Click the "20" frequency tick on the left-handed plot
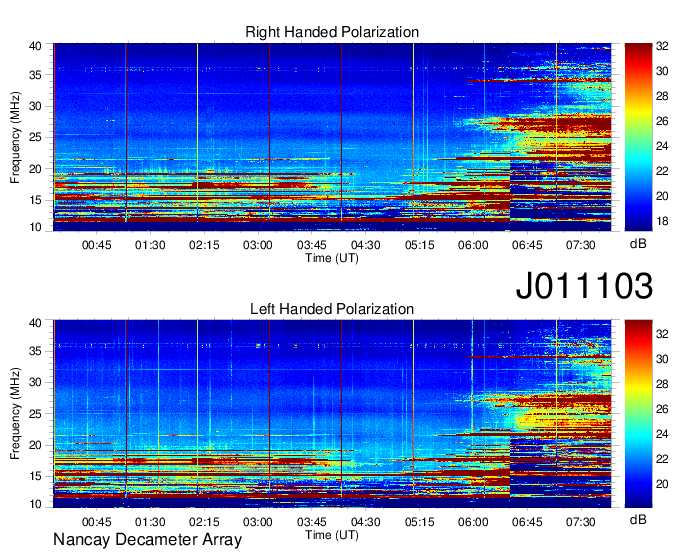Viewport: 680px width, 552px height. click(36, 445)
